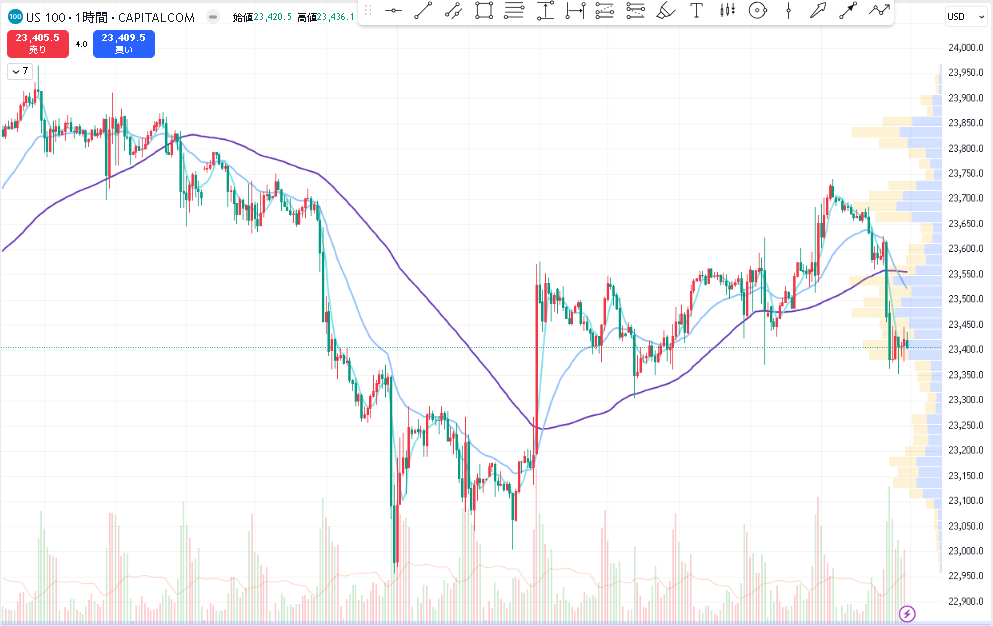Screen dimensions: 993x626
Task: Activate the highlighter brush tool
Action: pos(666,11)
